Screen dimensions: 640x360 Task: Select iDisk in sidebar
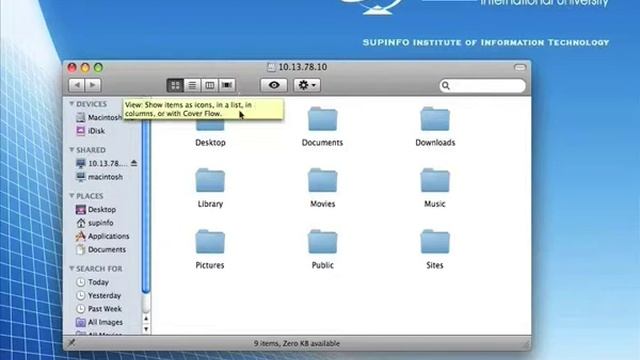click(91, 131)
